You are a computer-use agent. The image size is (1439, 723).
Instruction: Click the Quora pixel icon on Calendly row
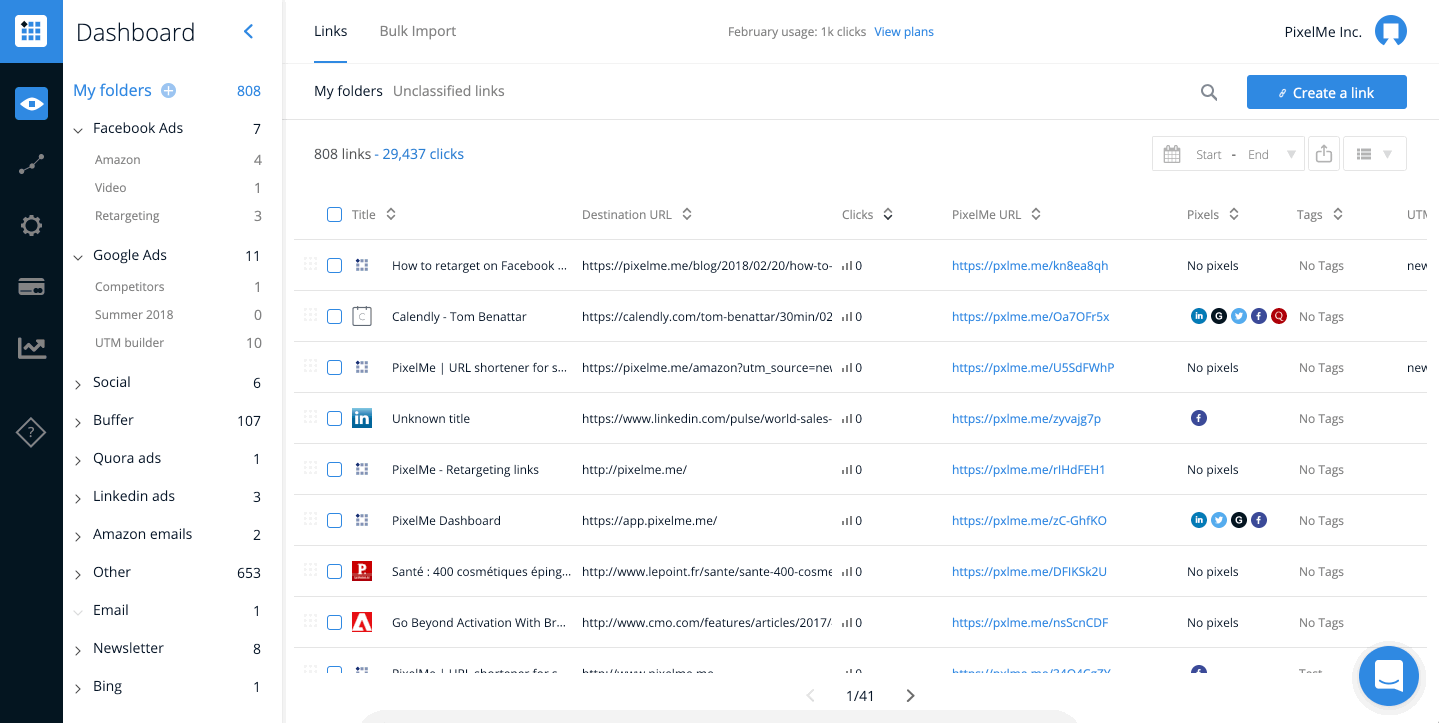pos(1279,316)
